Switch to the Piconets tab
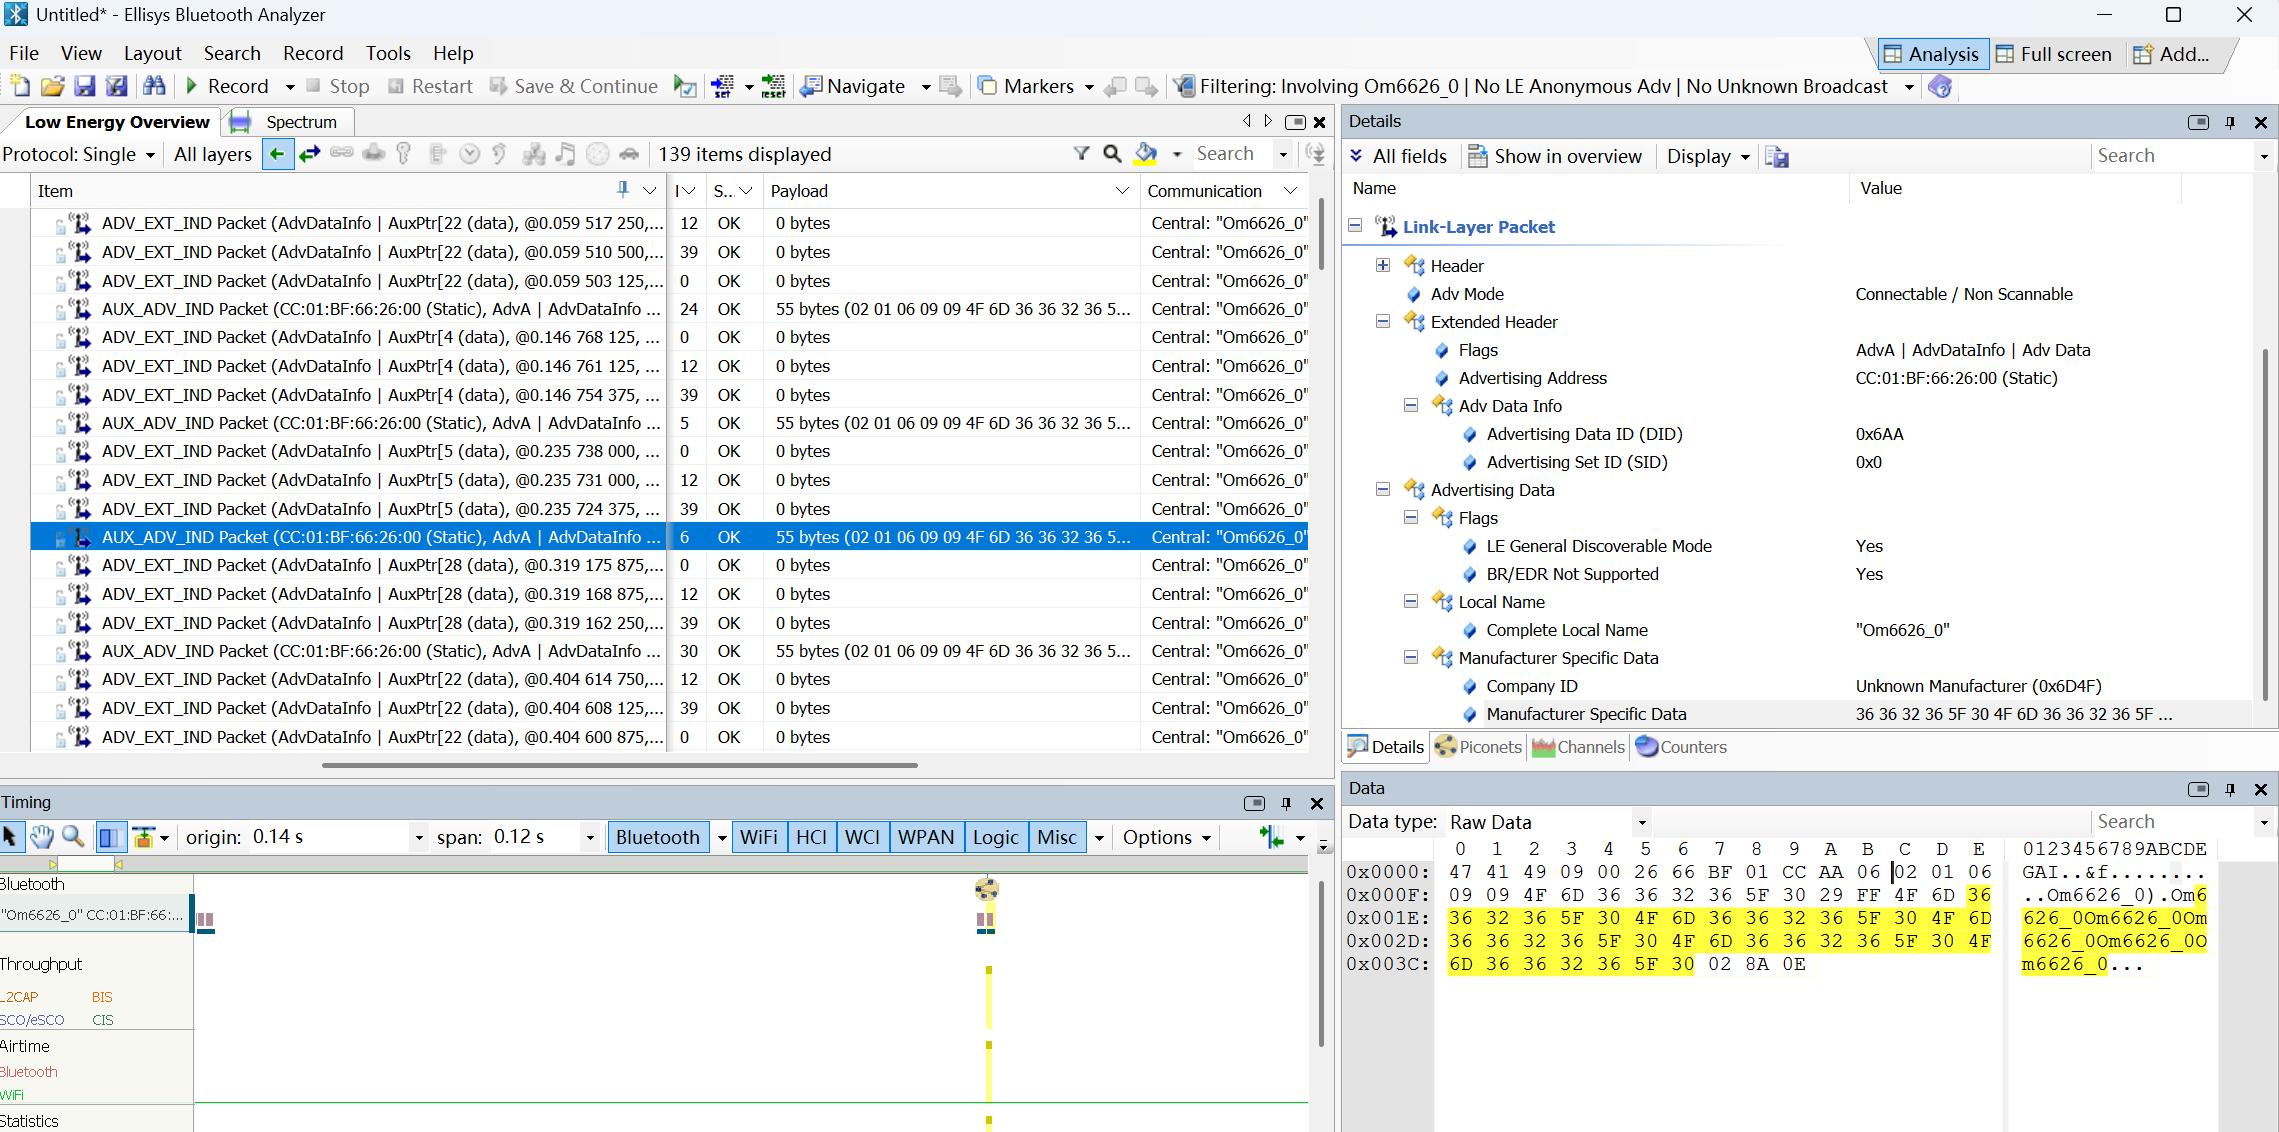Viewport: 2279px width, 1132px height. pos(1478,747)
